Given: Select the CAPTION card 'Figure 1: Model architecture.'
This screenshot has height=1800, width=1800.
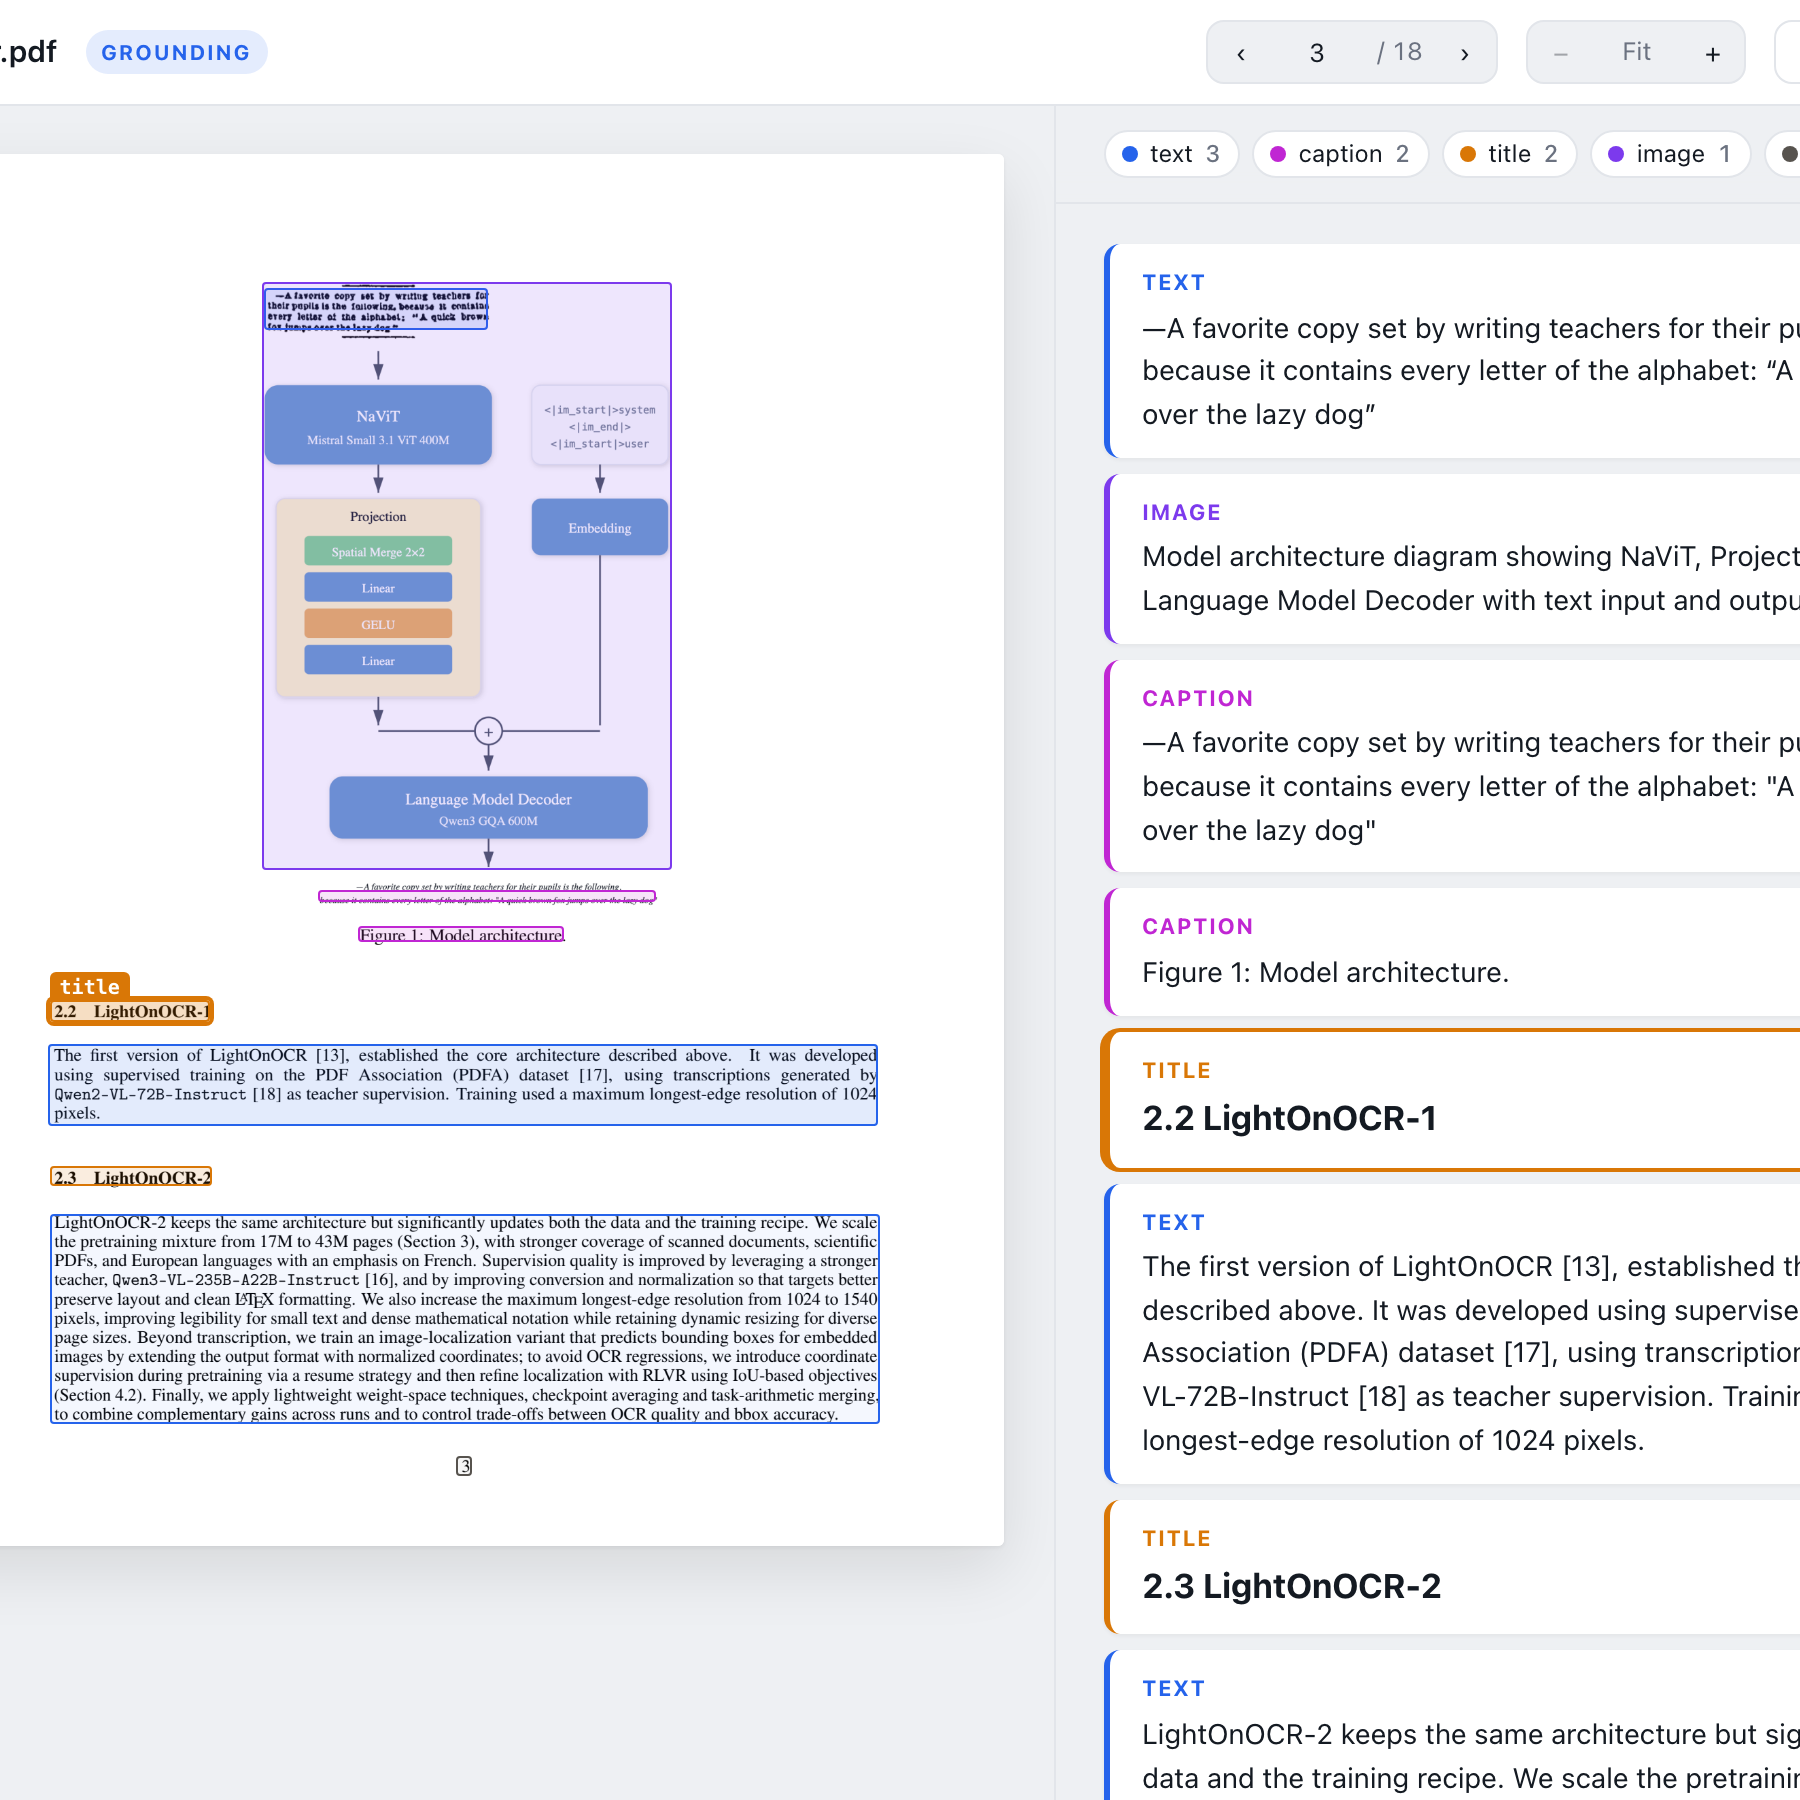Looking at the screenshot, I should (x=1452, y=951).
